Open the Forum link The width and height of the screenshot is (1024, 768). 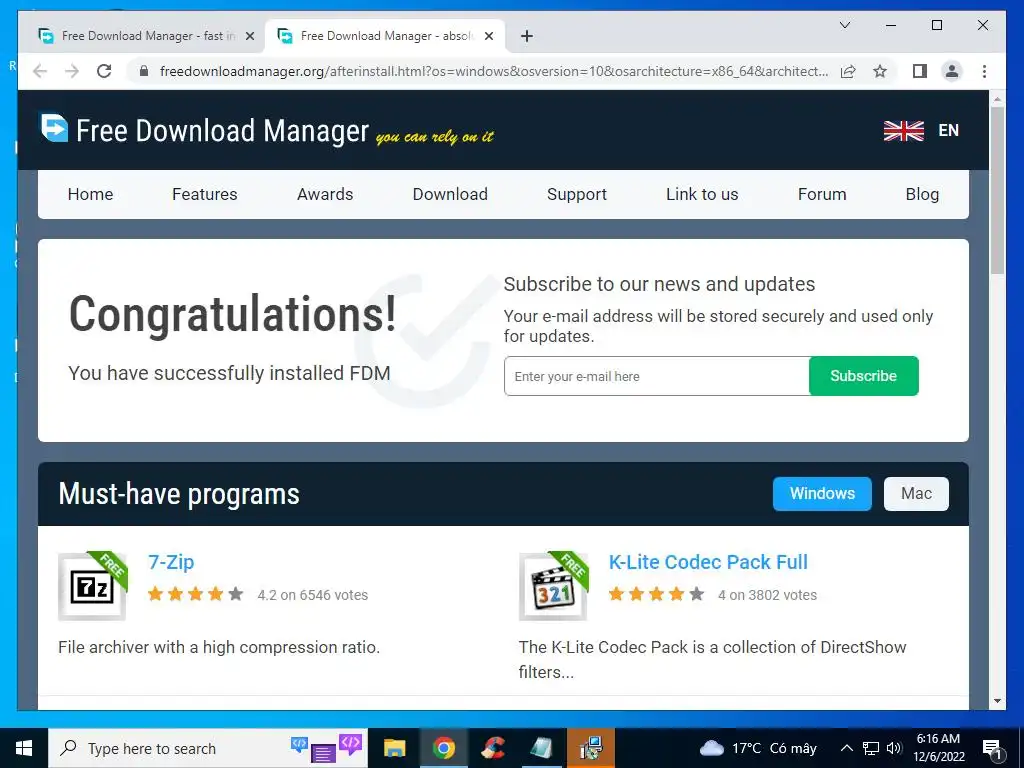(822, 194)
